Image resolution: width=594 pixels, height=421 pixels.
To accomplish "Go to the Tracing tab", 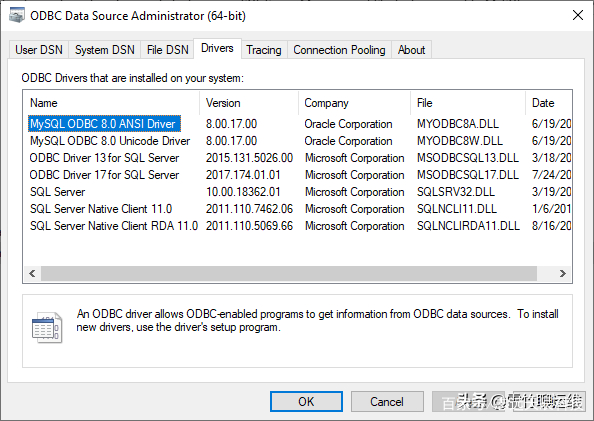I will point(264,50).
